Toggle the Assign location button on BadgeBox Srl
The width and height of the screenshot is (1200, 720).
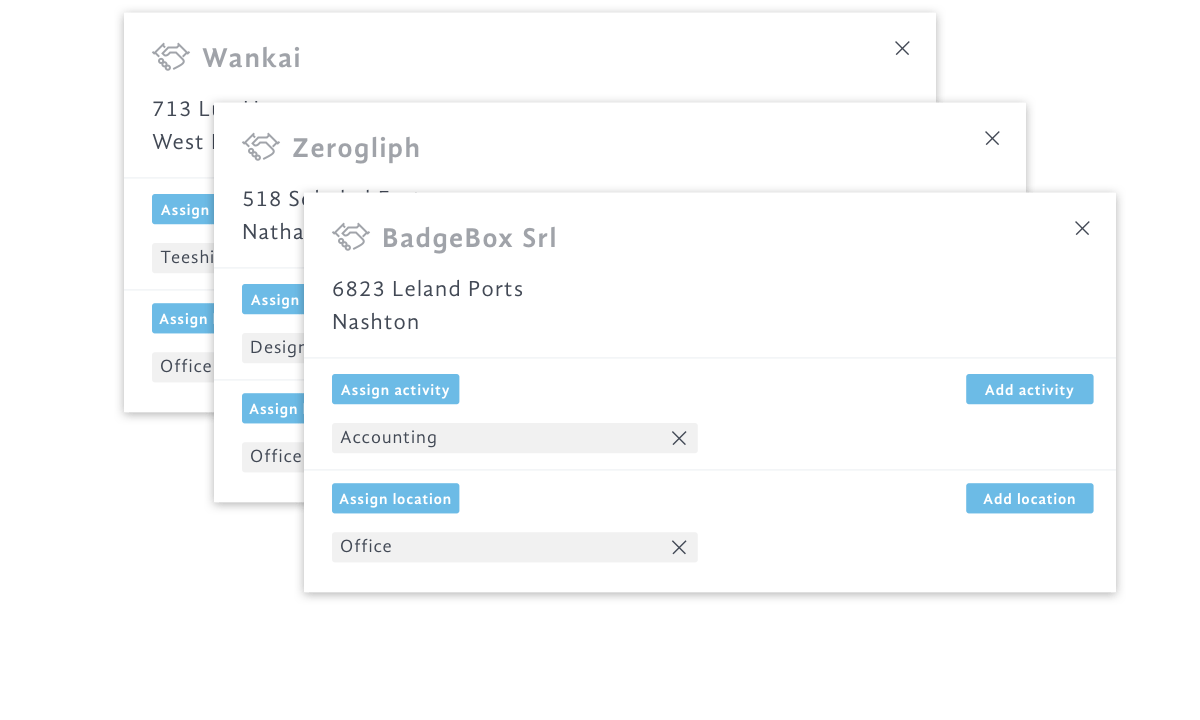(x=395, y=498)
